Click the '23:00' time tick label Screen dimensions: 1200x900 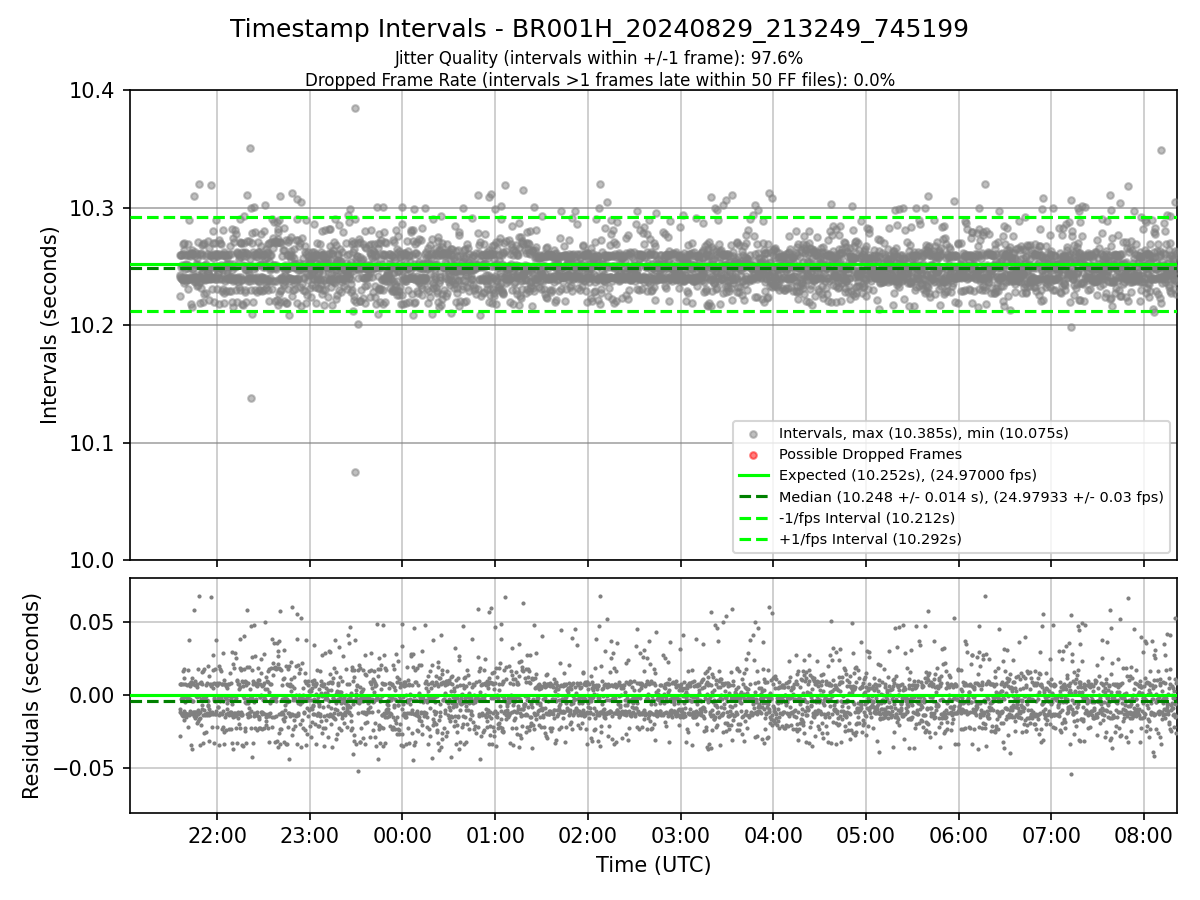pos(309,835)
